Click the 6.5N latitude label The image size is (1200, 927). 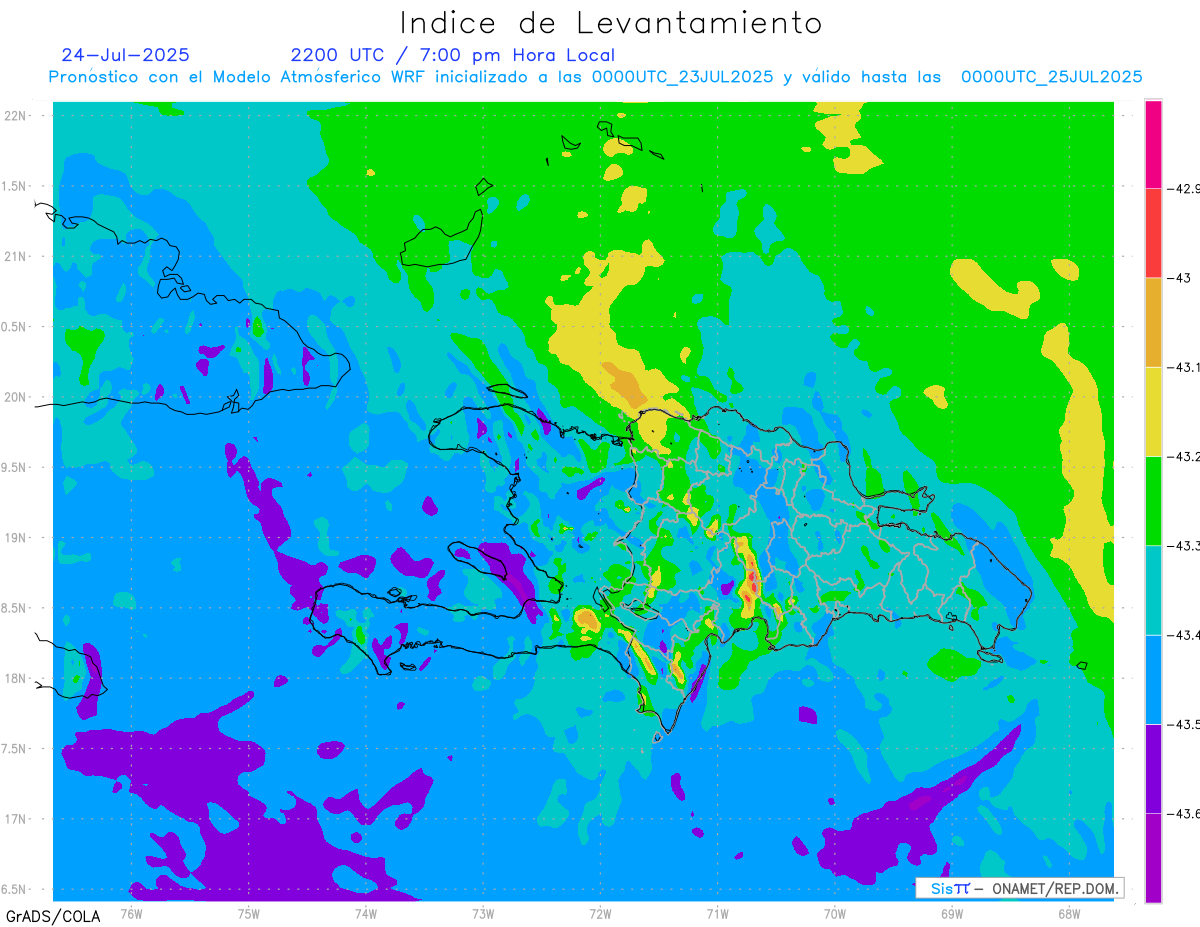(x=14, y=889)
